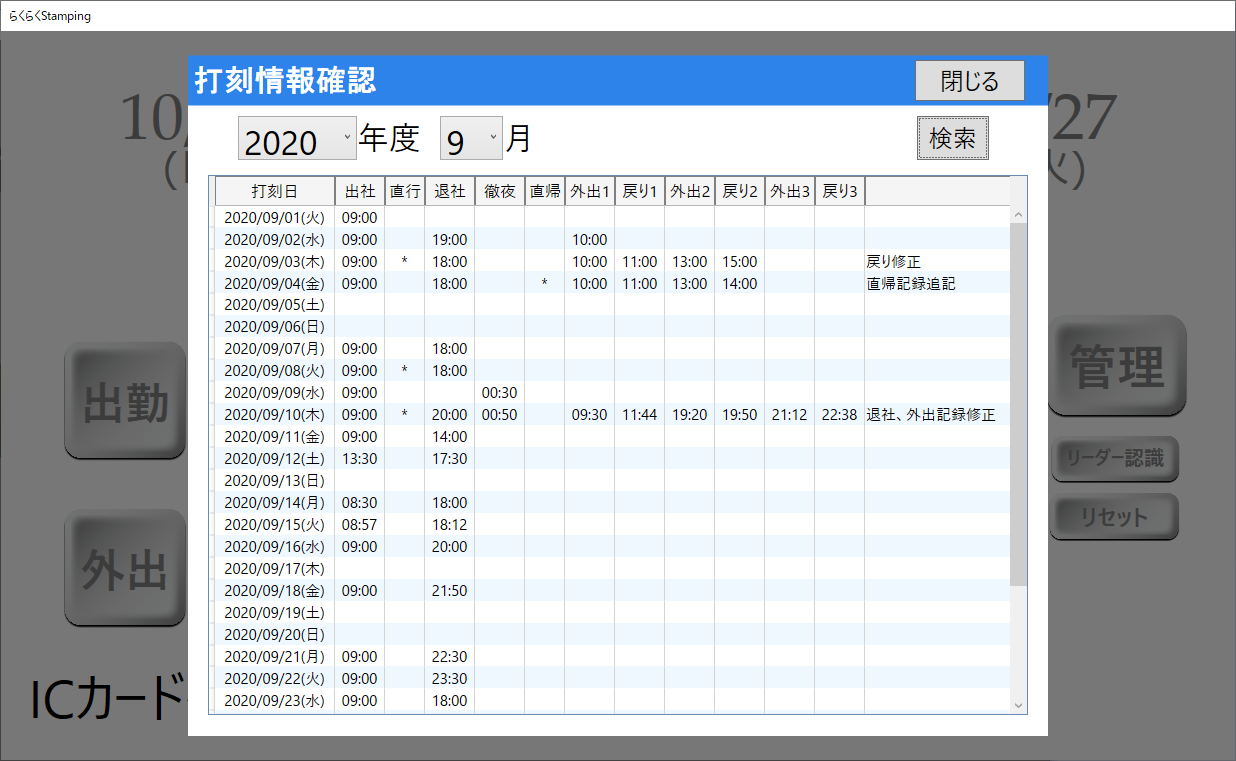Click 退社、外出記録修正 remark cell
Image resolution: width=1236 pixels, height=761 pixels.
tap(930, 415)
